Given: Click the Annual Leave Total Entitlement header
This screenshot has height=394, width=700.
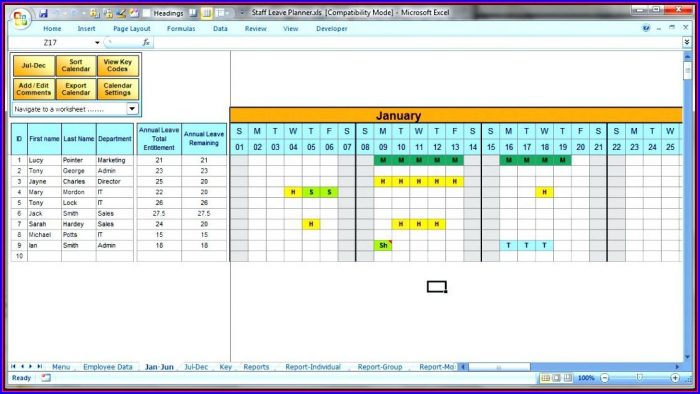Looking at the screenshot, I should 159,139.
